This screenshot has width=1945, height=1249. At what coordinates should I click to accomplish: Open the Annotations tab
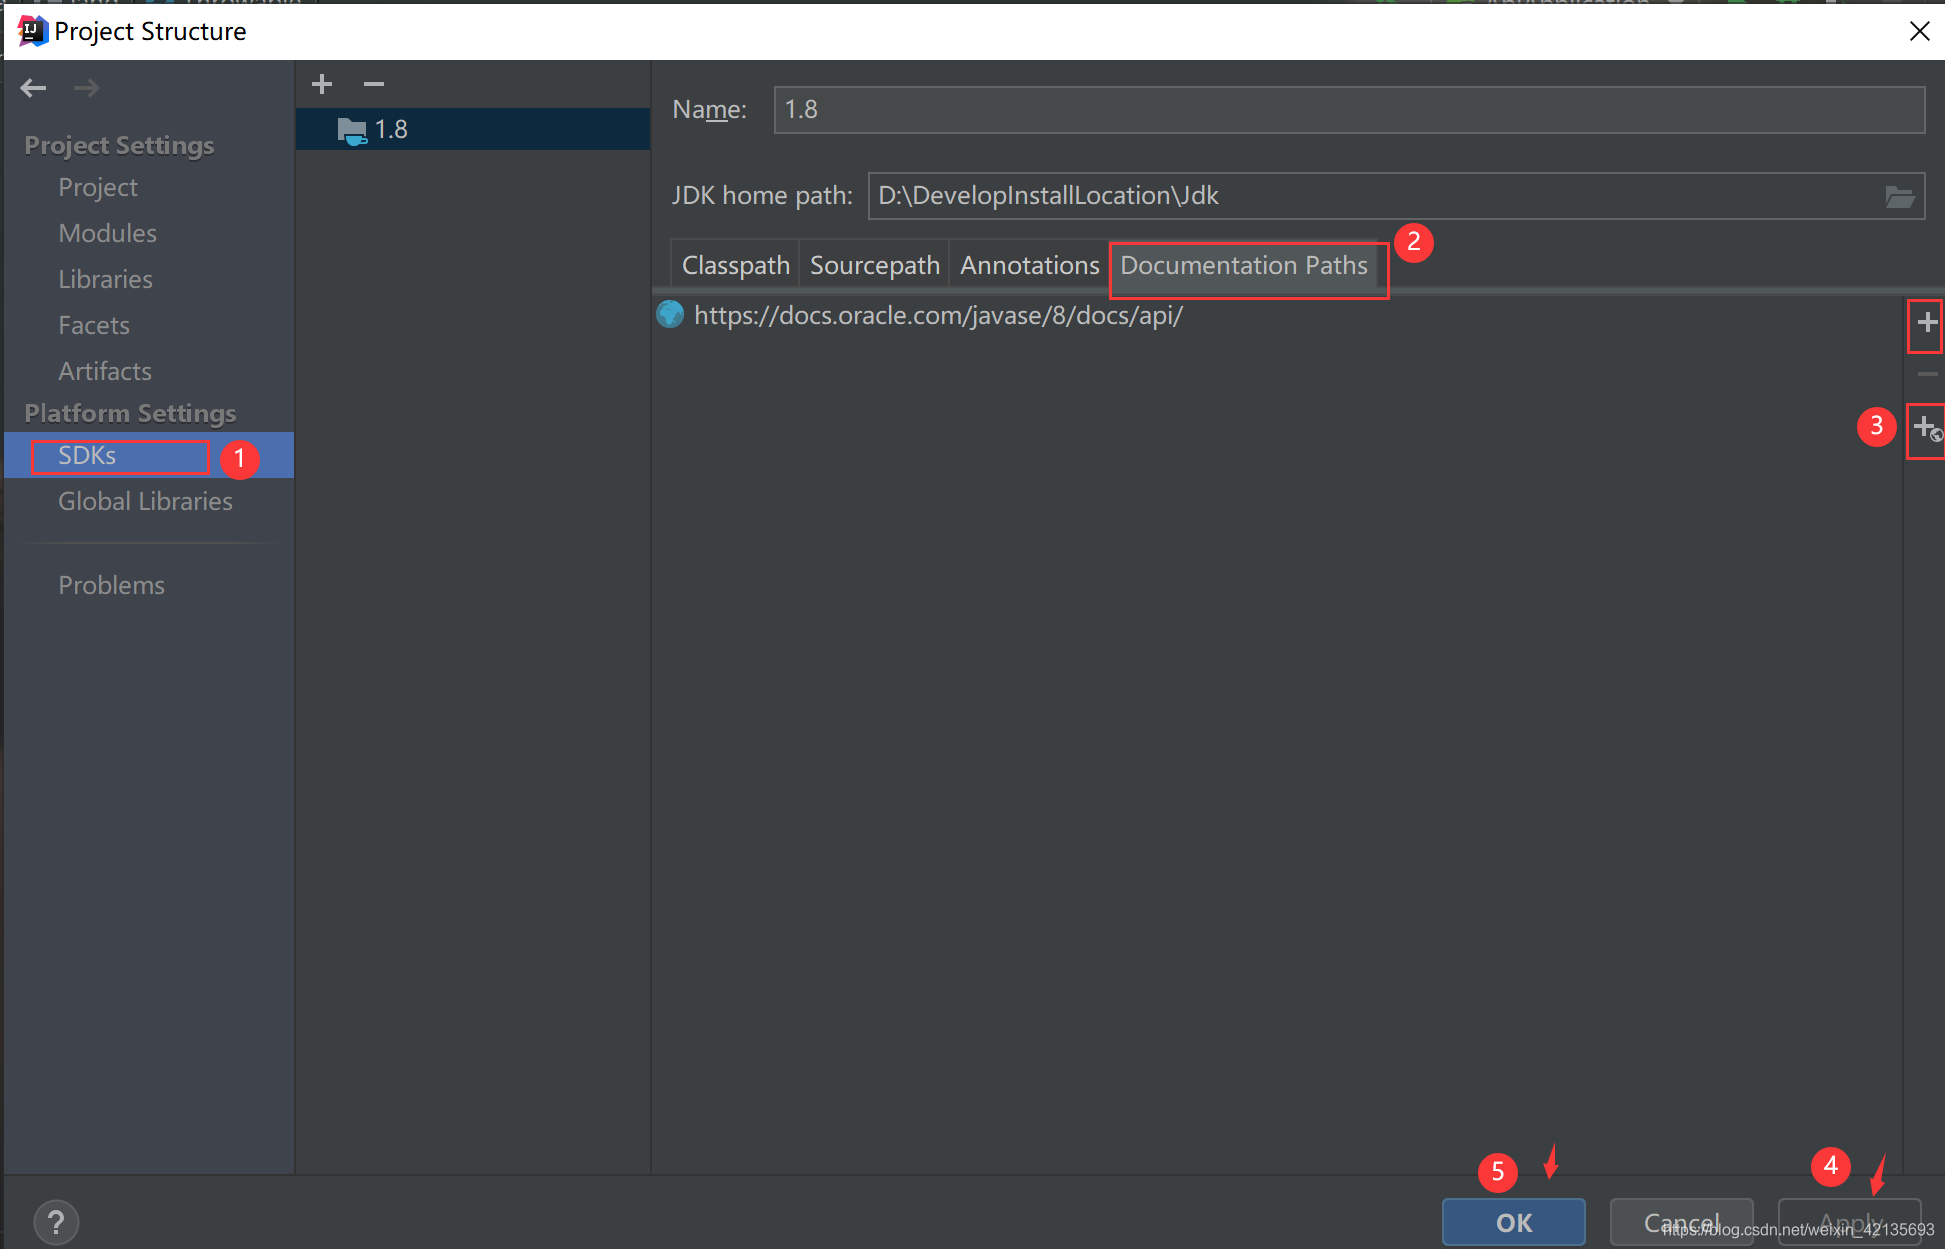1029,266
